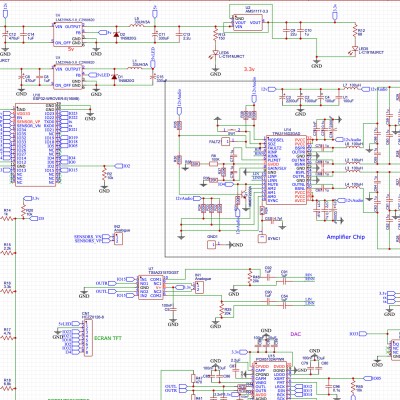
Task: Click the FAULT2 connector pin
Action: point(226,141)
